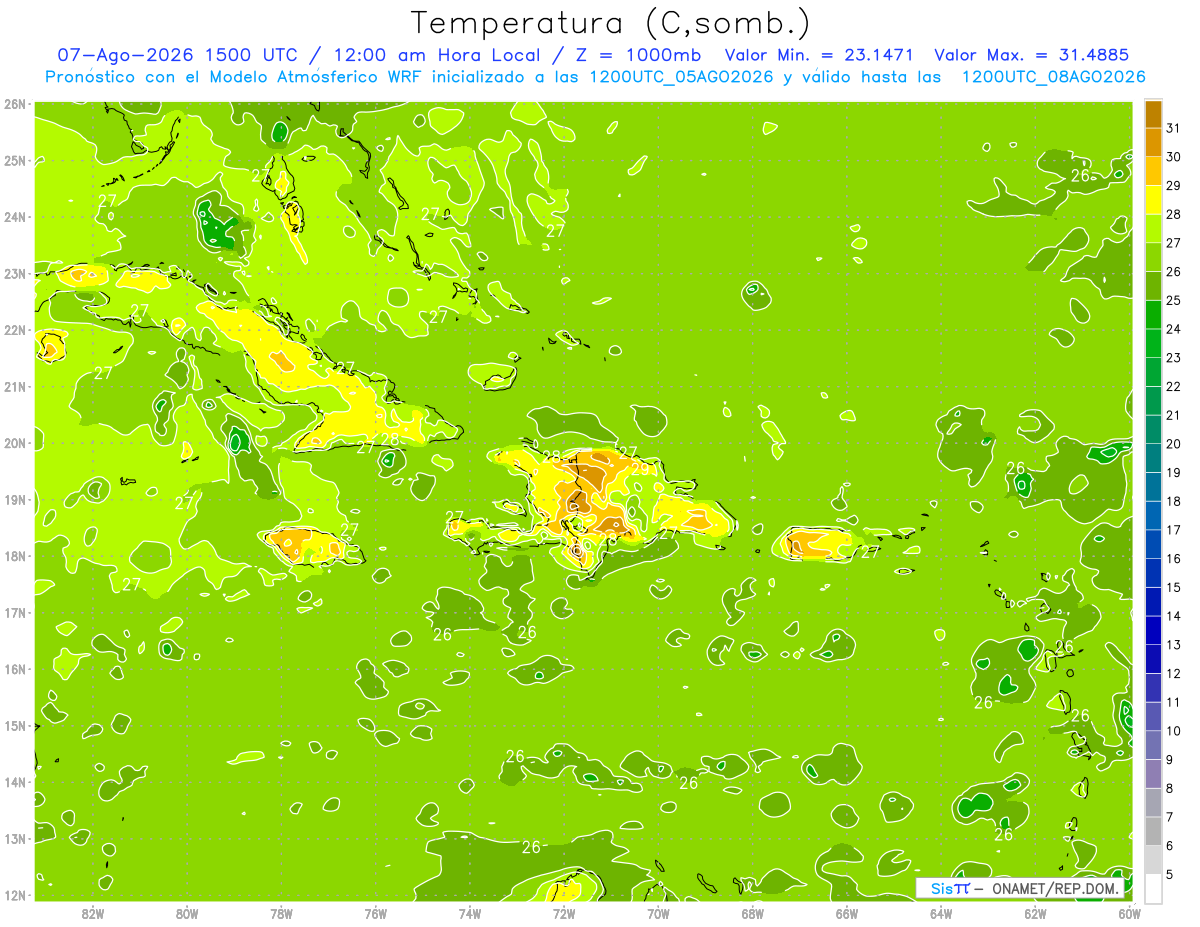Click the yellow swatch between legend 28 and 29
1200x927 pixels.
tap(1153, 200)
